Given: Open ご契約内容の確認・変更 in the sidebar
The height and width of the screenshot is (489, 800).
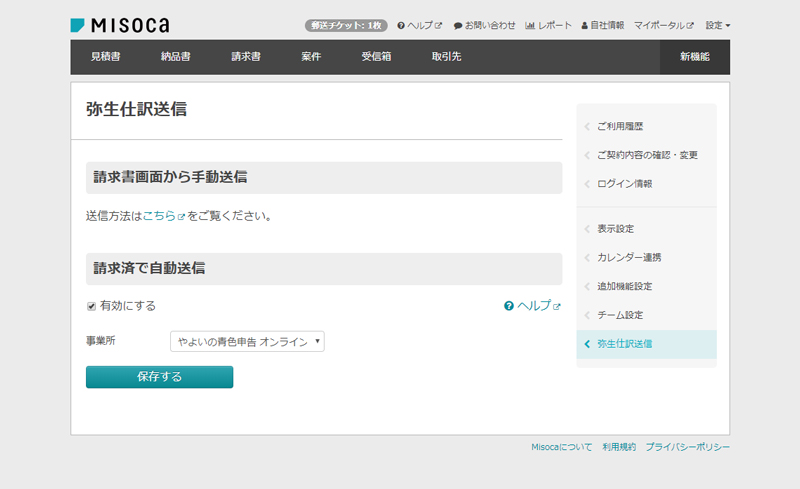Looking at the screenshot, I should coord(646,155).
